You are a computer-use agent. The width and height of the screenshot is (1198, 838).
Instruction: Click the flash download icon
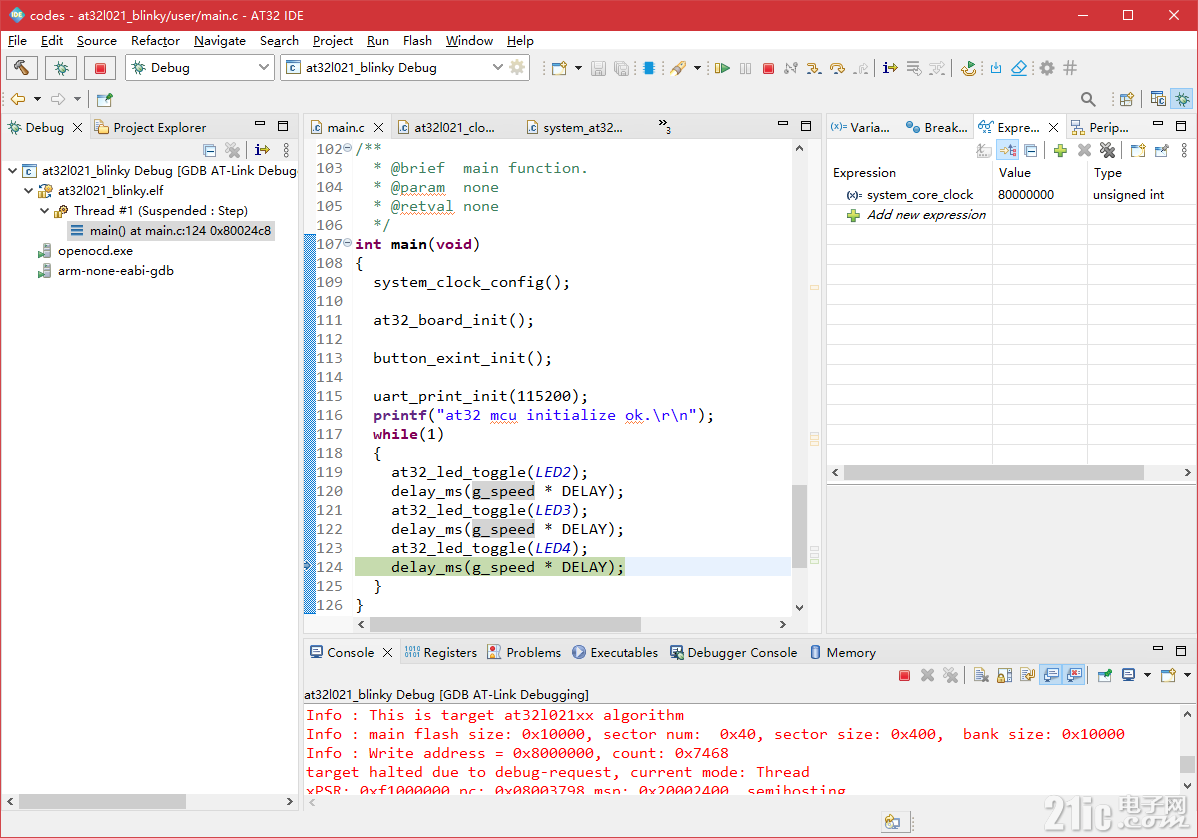(x=996, y=68)
